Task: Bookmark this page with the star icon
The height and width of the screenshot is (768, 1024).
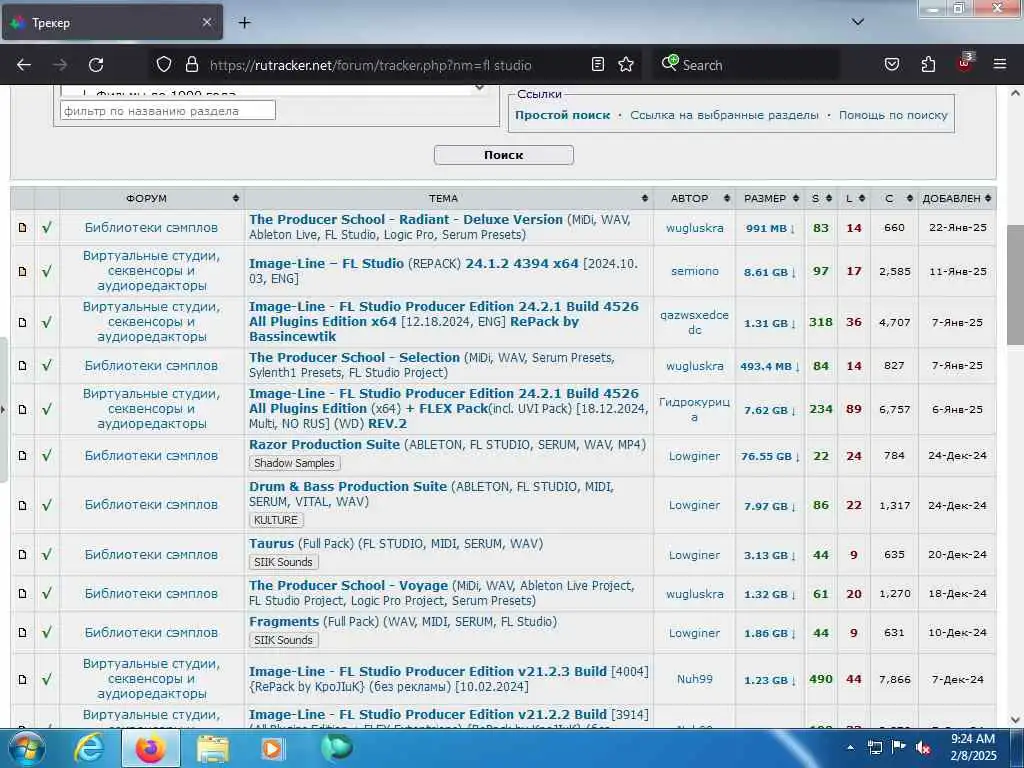Action: (x=626, y=64)
